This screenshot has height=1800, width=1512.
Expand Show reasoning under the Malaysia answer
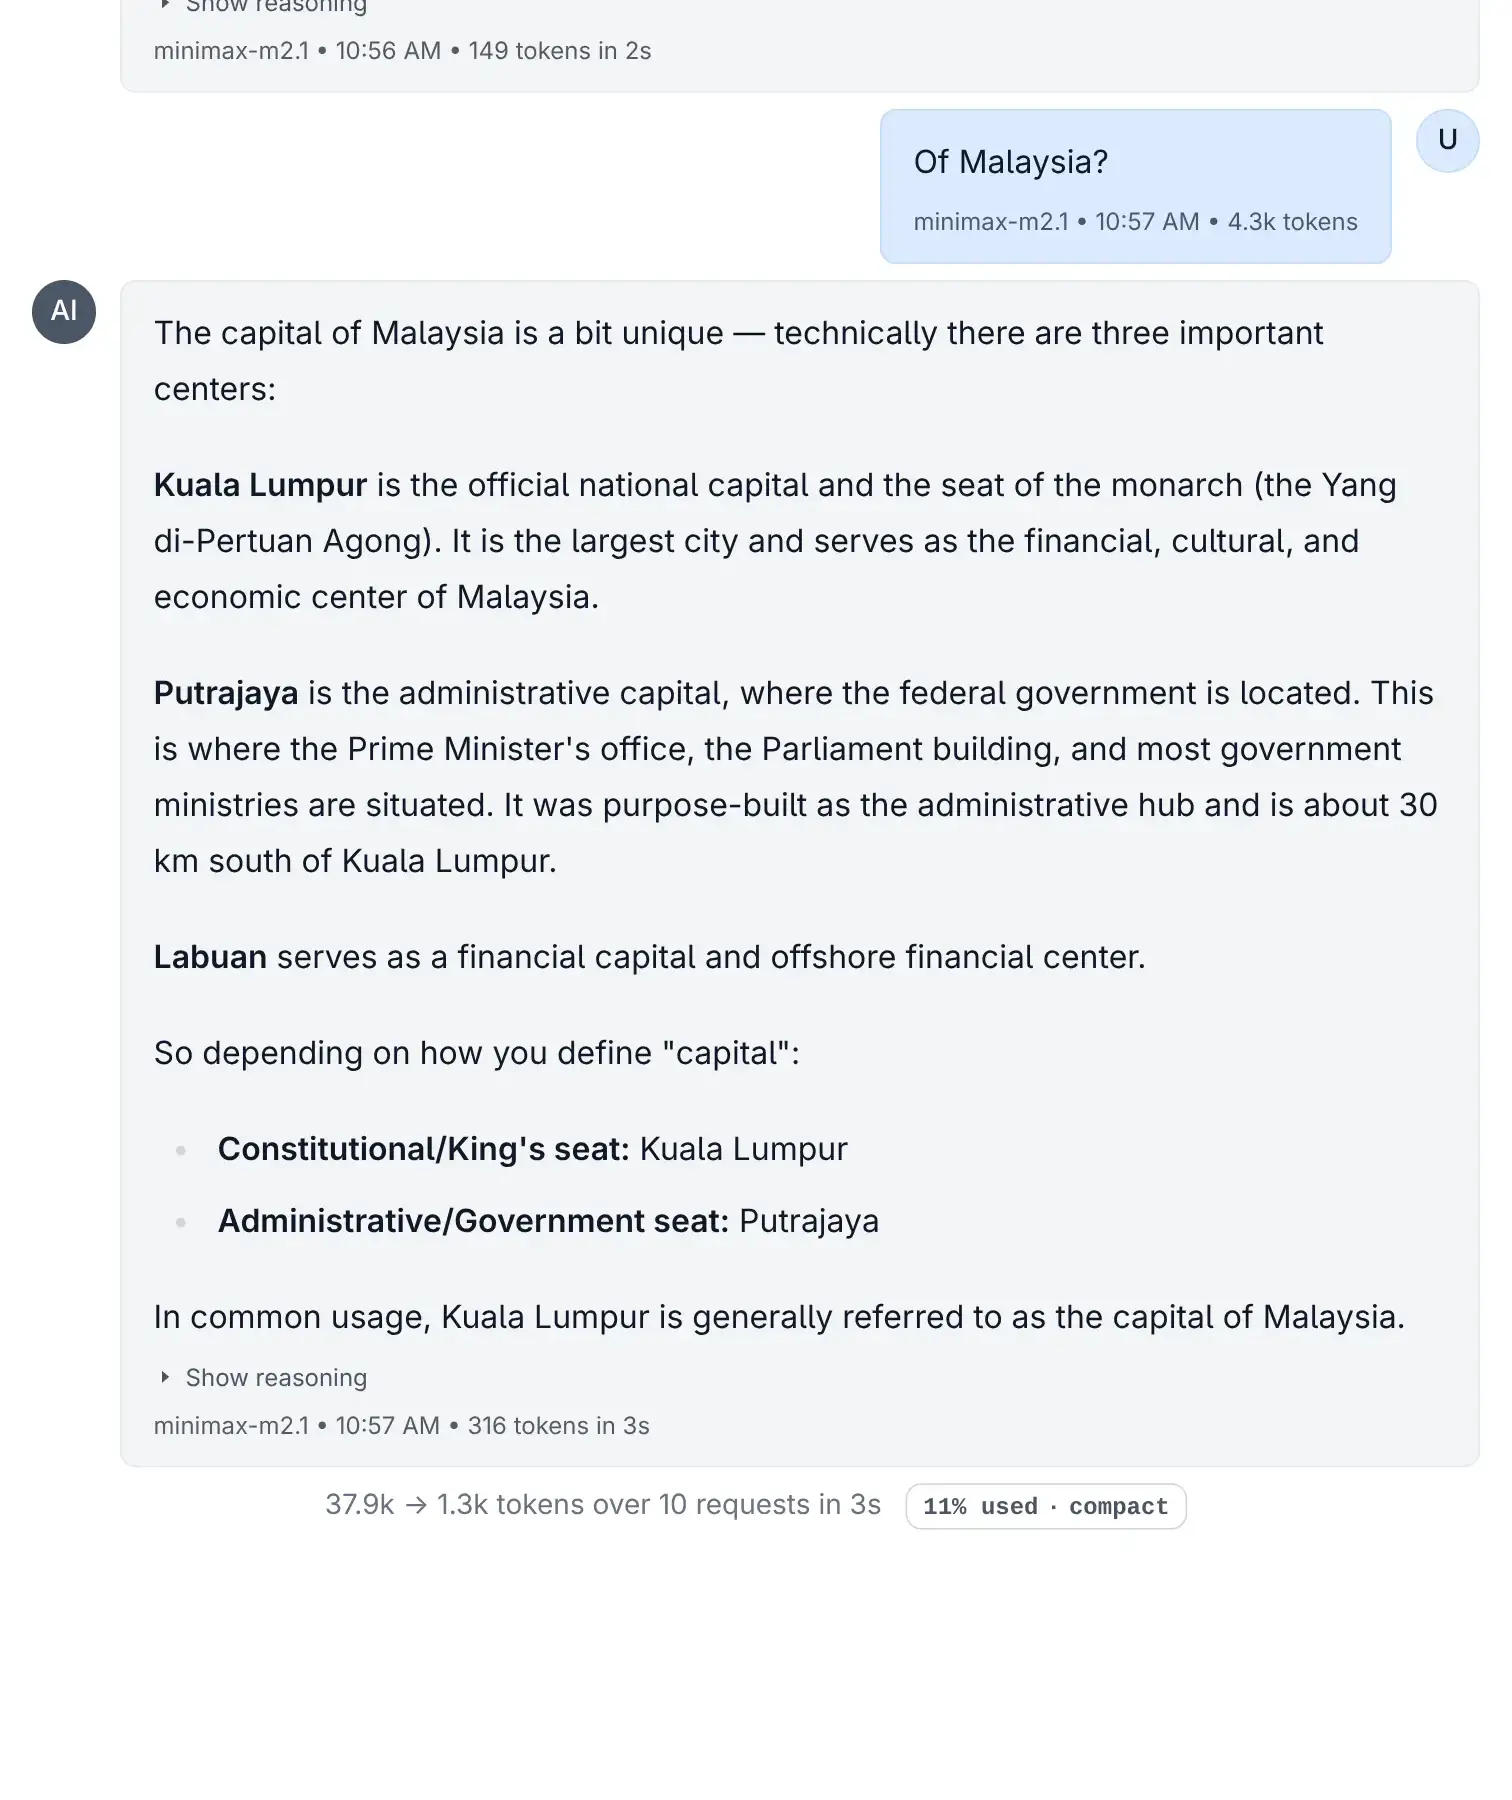click(275, 1378)
